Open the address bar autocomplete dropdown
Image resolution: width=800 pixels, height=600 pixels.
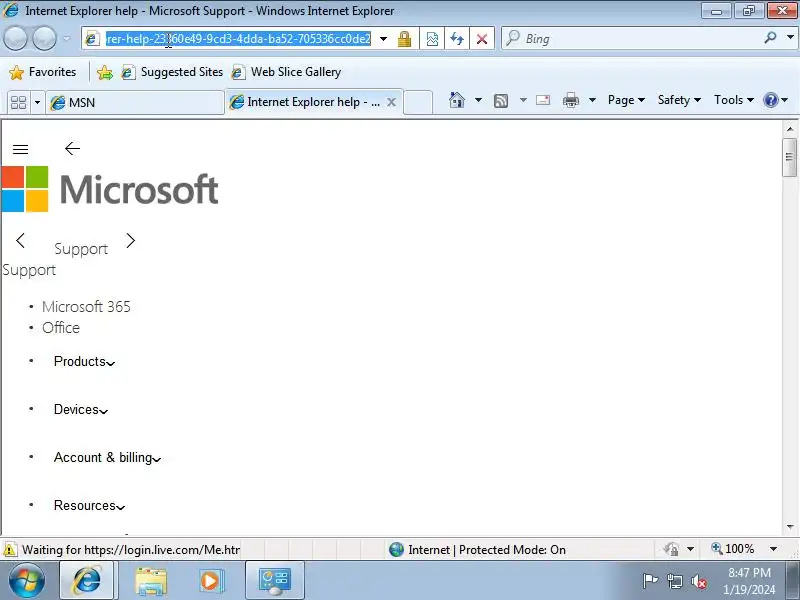(383, 39)
